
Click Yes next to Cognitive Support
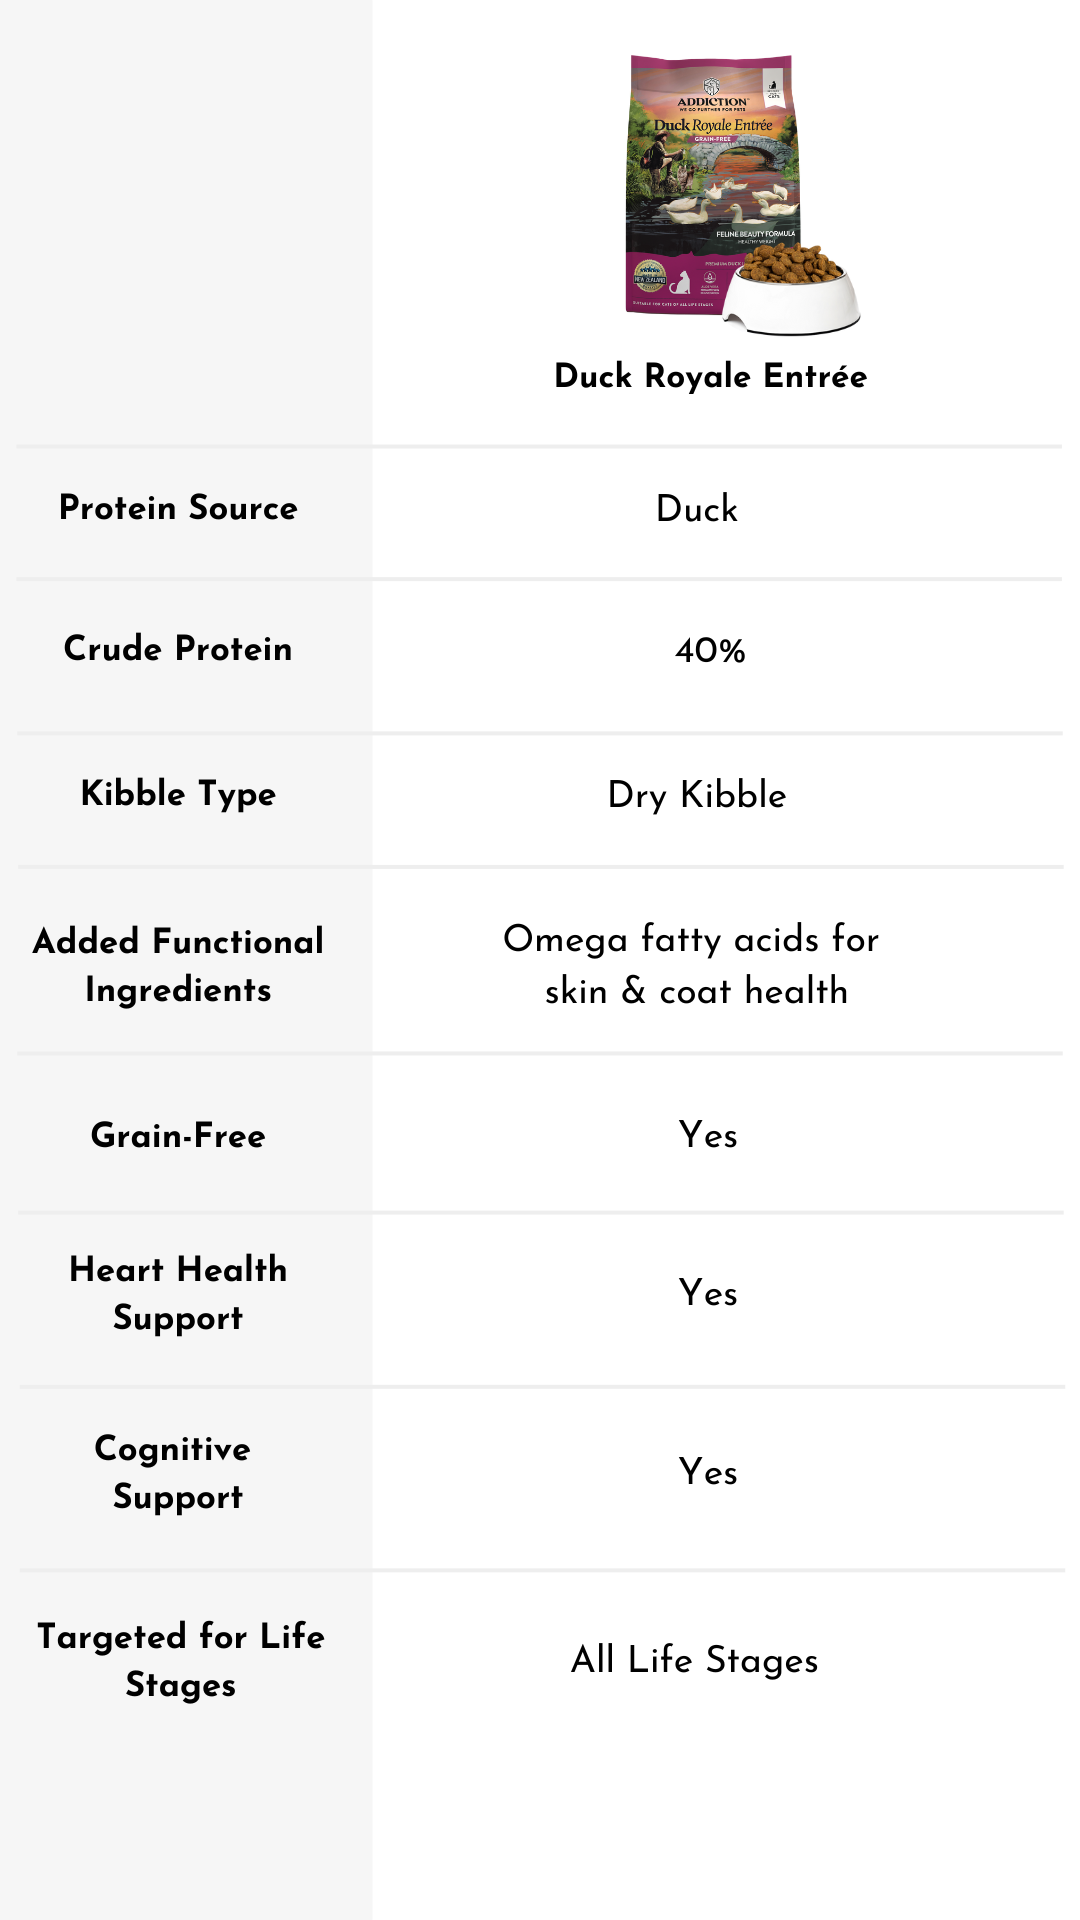[x=708, y=1472]
